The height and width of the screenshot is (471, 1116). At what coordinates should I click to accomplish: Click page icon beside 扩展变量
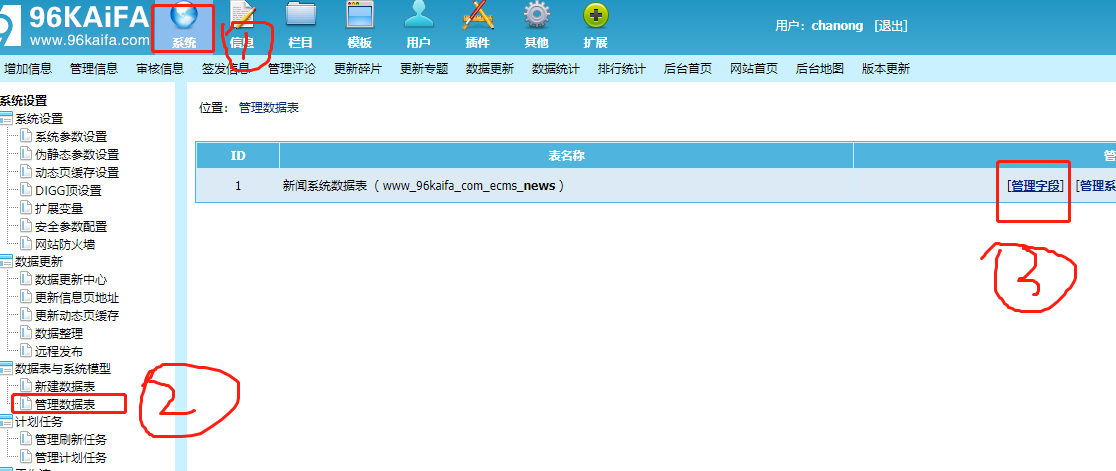click(26, 208)
